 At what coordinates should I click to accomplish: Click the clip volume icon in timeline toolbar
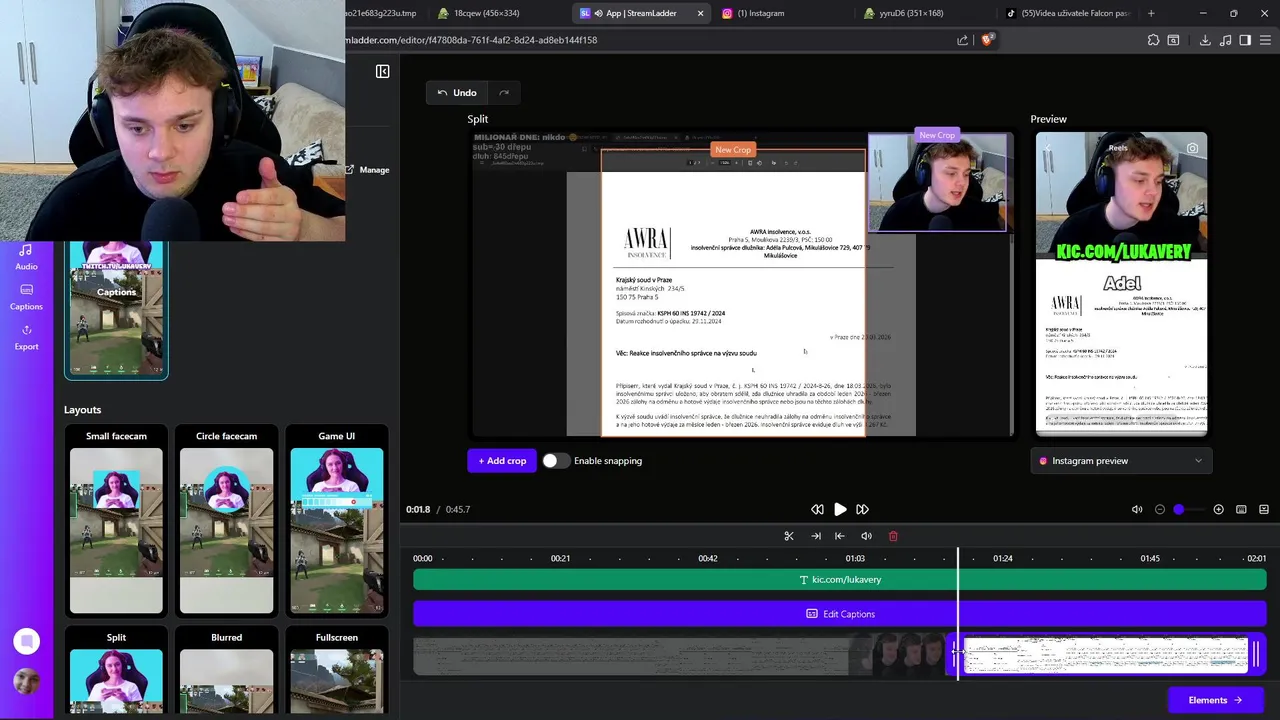point(866,536)
